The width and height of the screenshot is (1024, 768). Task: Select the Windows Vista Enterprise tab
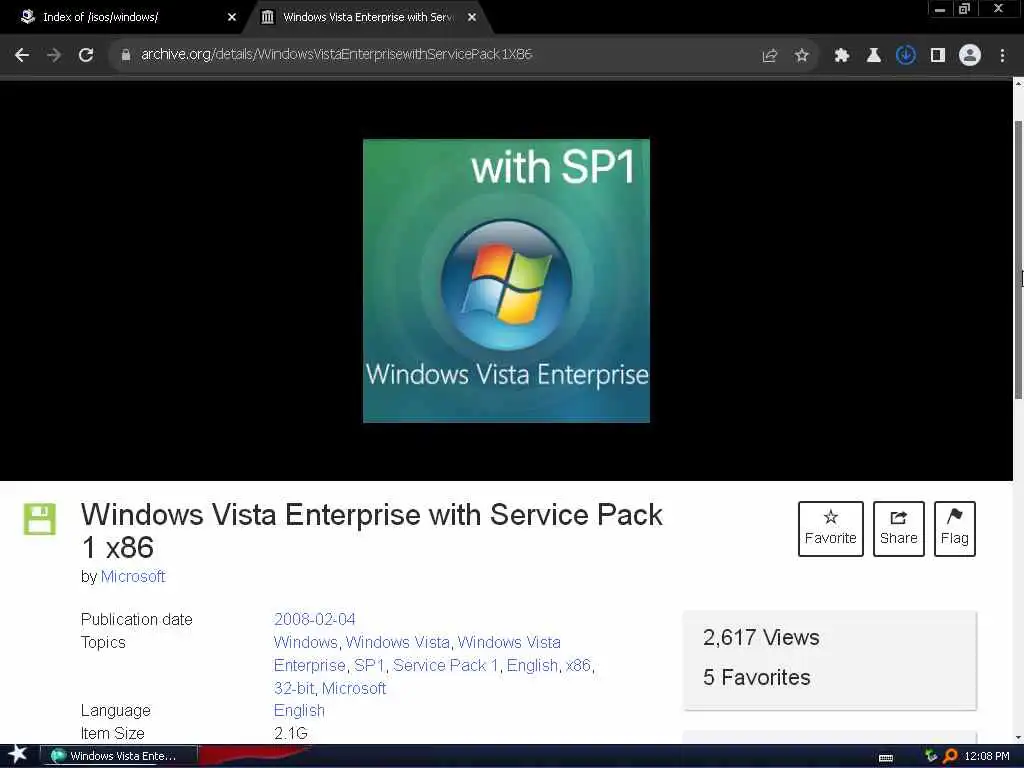click(368, 17)
